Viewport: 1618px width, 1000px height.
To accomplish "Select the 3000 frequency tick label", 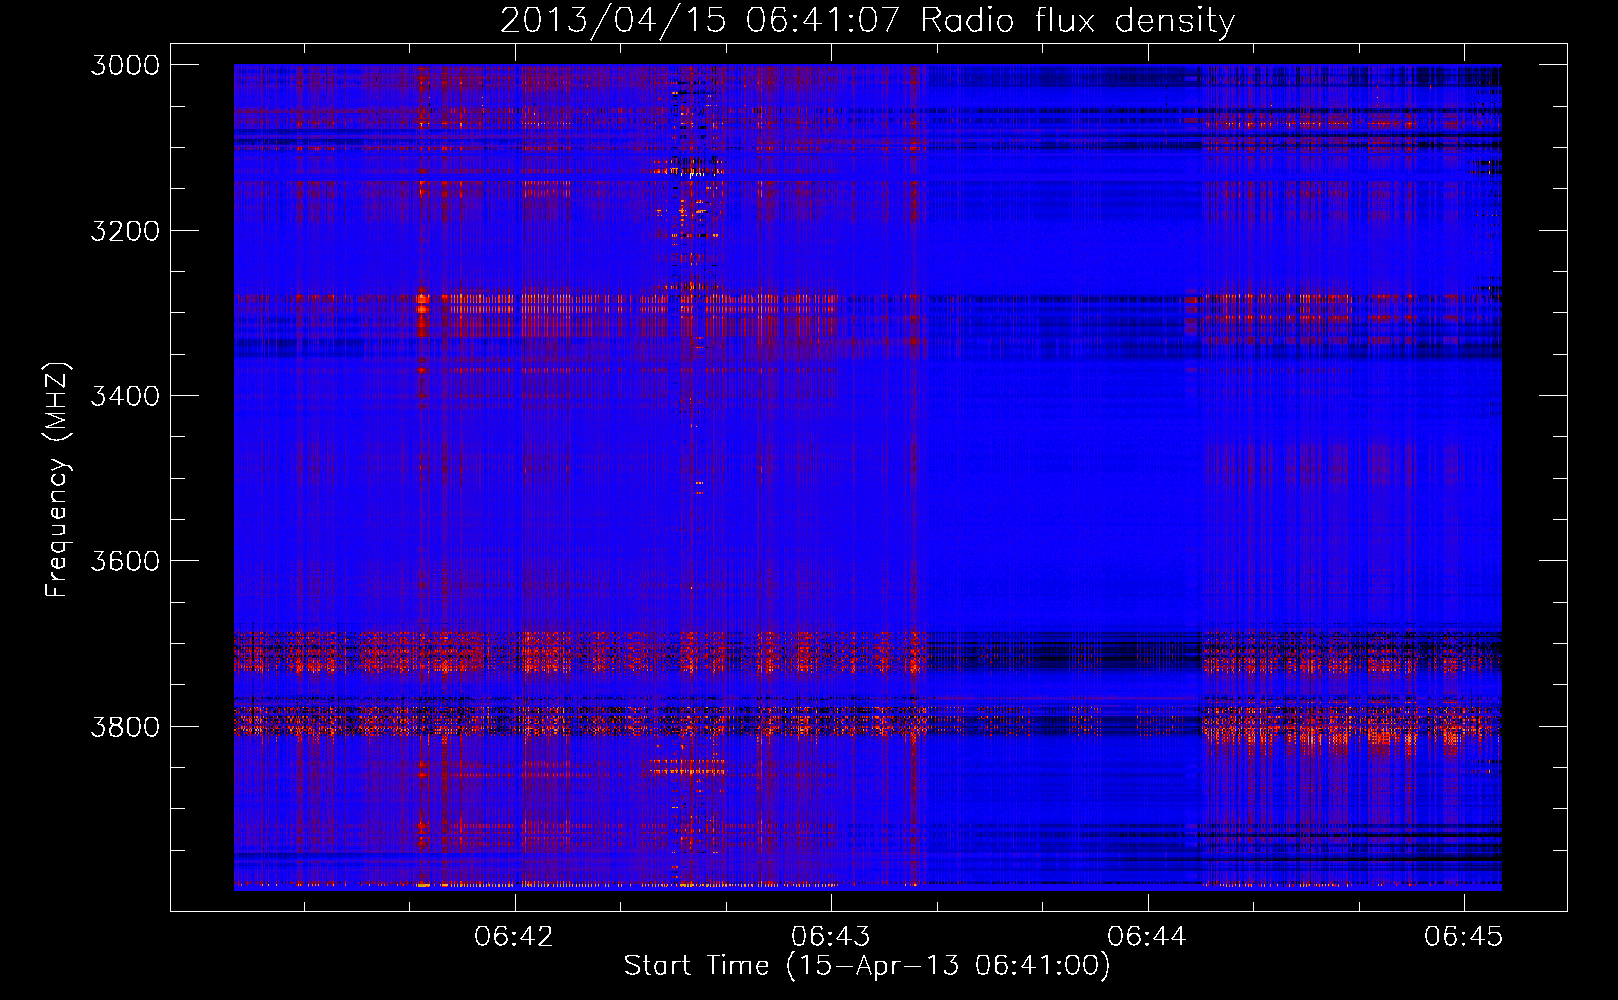I will pyautogui.click(x=125, y=65).
